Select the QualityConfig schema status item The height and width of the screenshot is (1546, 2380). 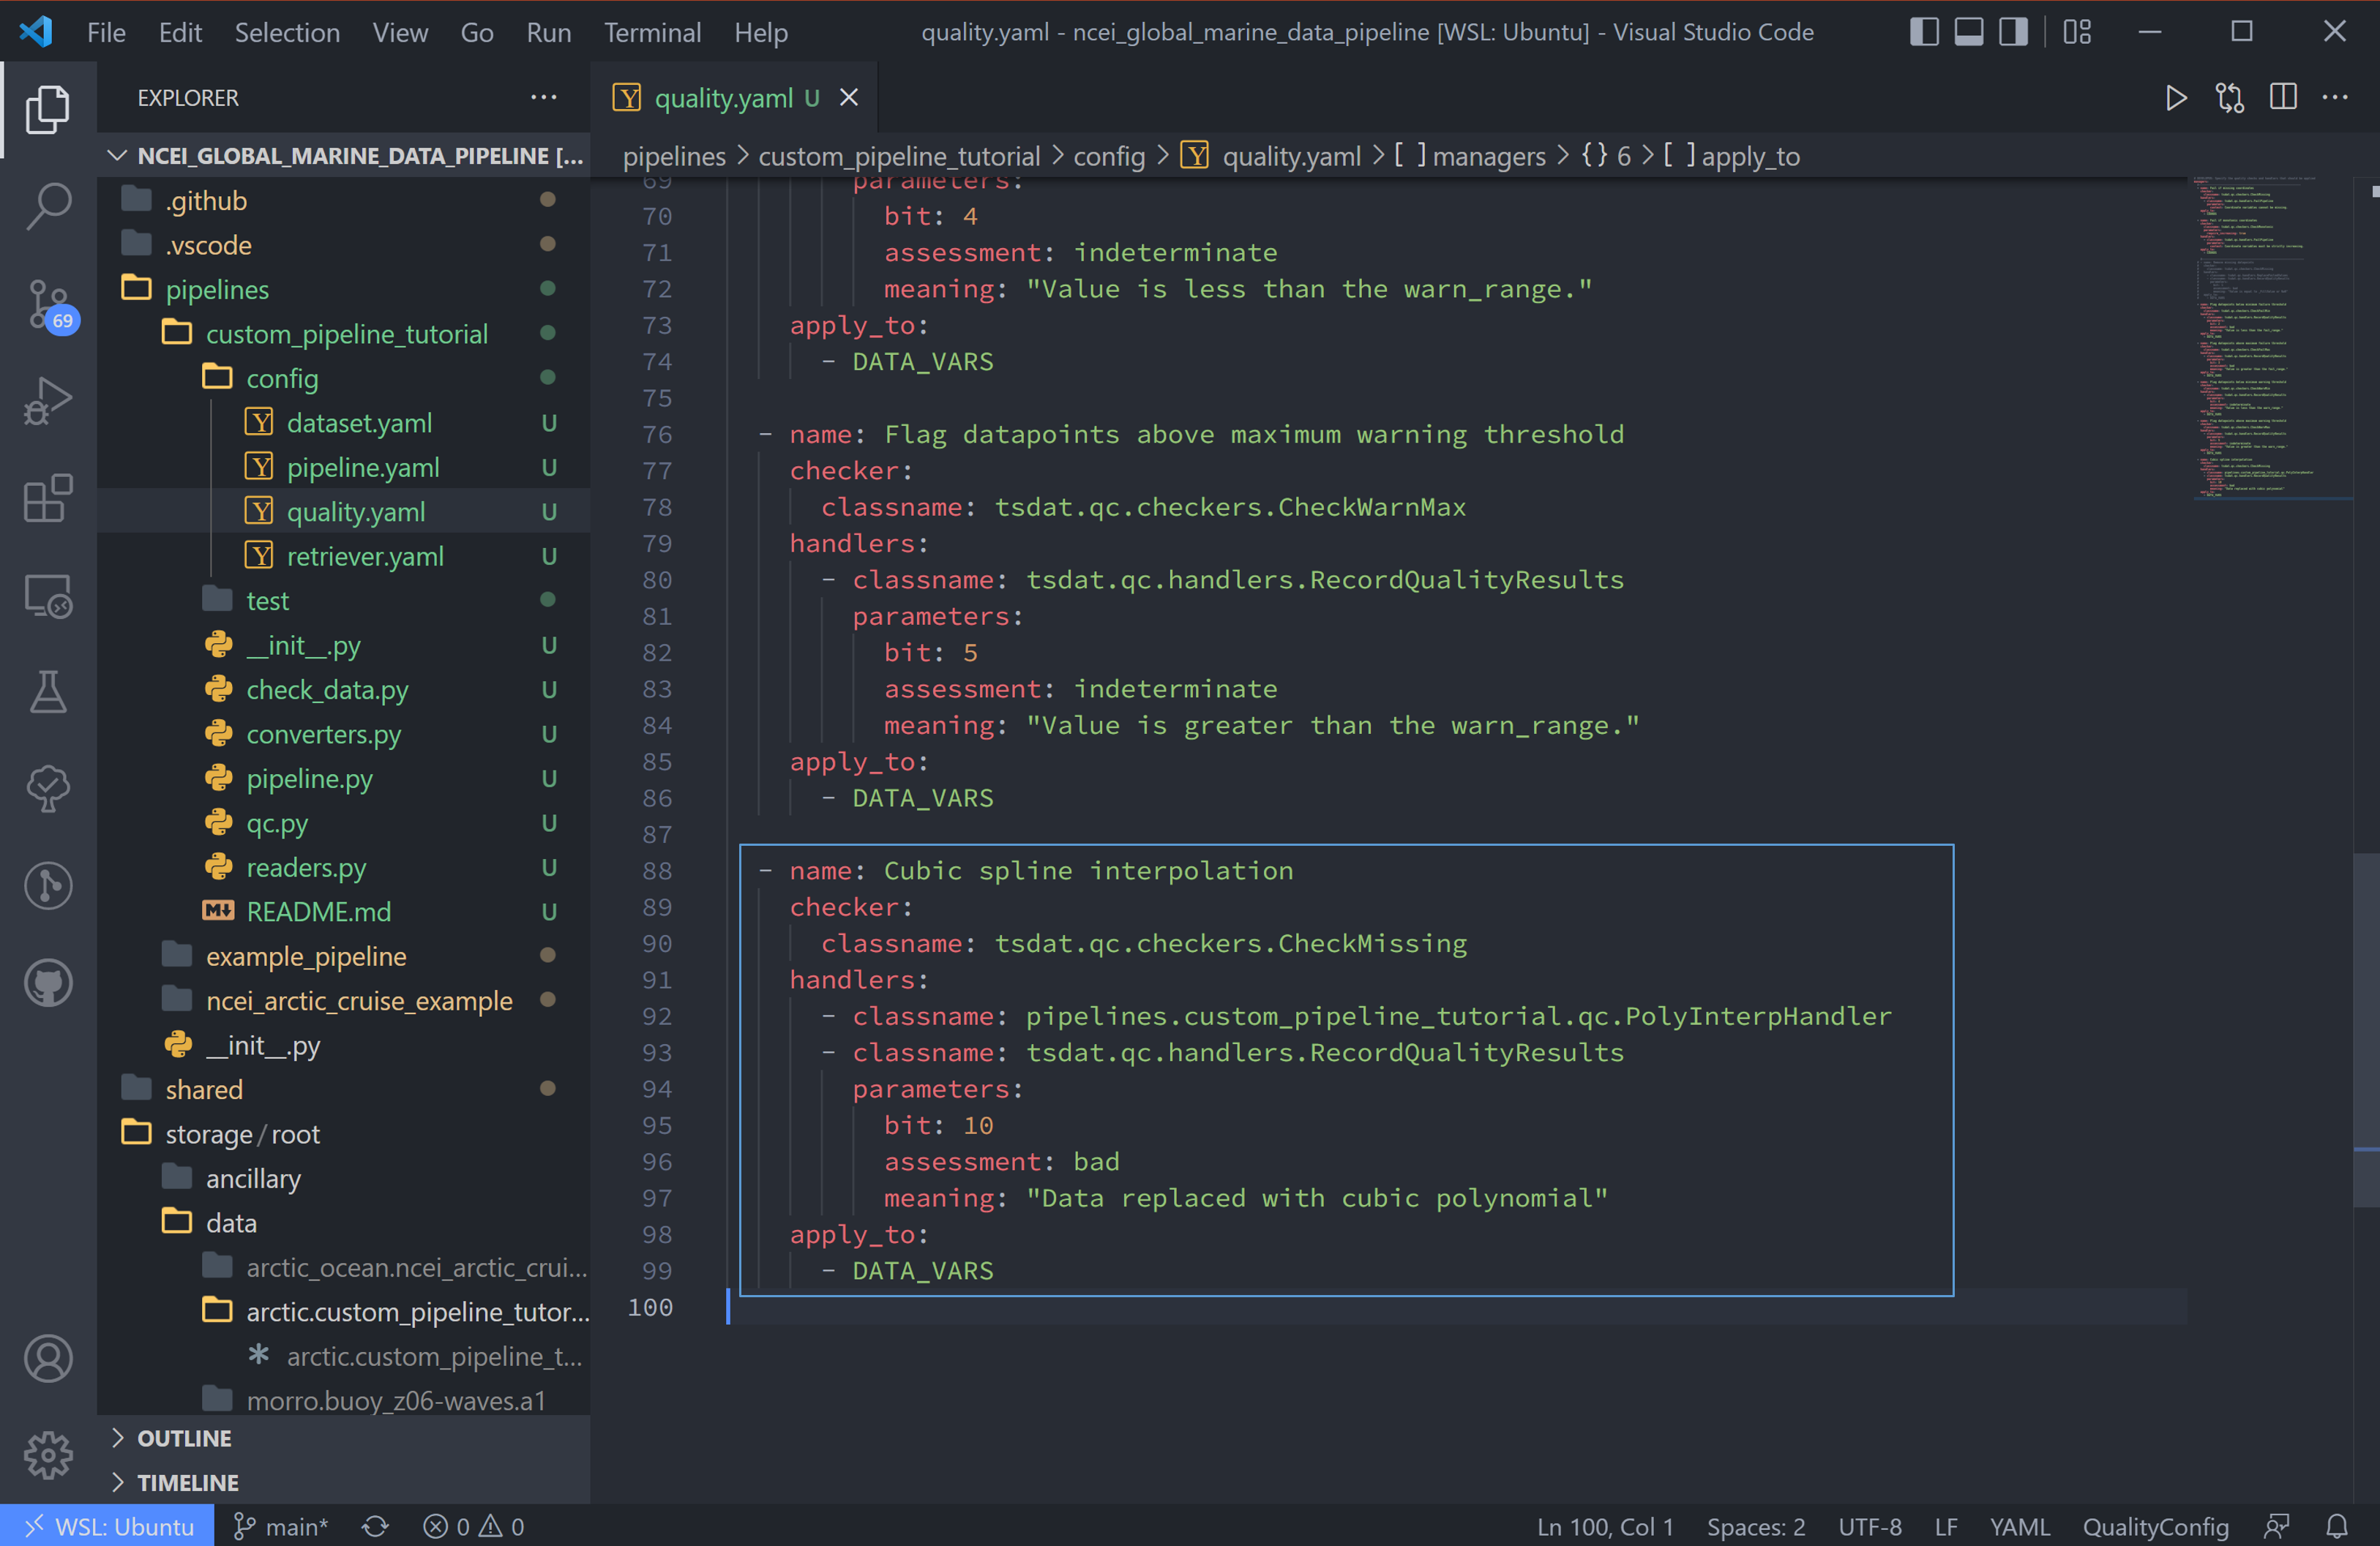(2156, 1527)
